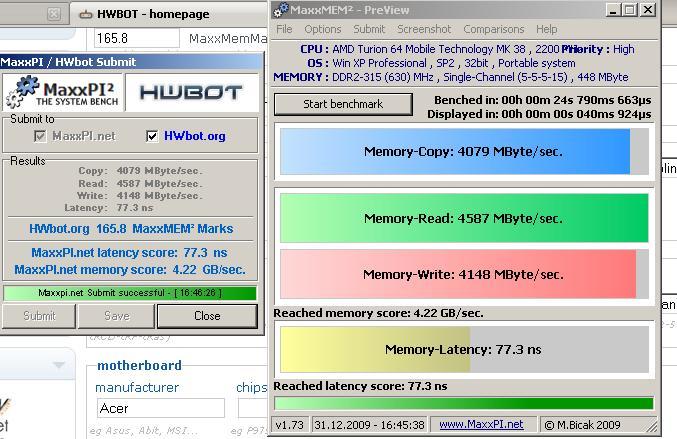Click the Close button in submit dialog
This screenshot has height=439, width=677.
click(x=207, y=316)
